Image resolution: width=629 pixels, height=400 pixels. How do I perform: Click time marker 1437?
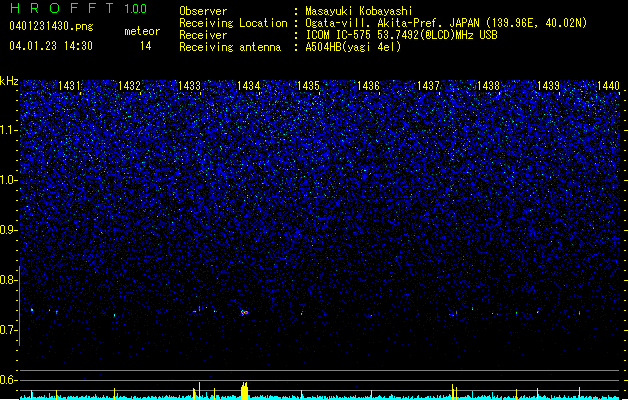click(428, 86)
